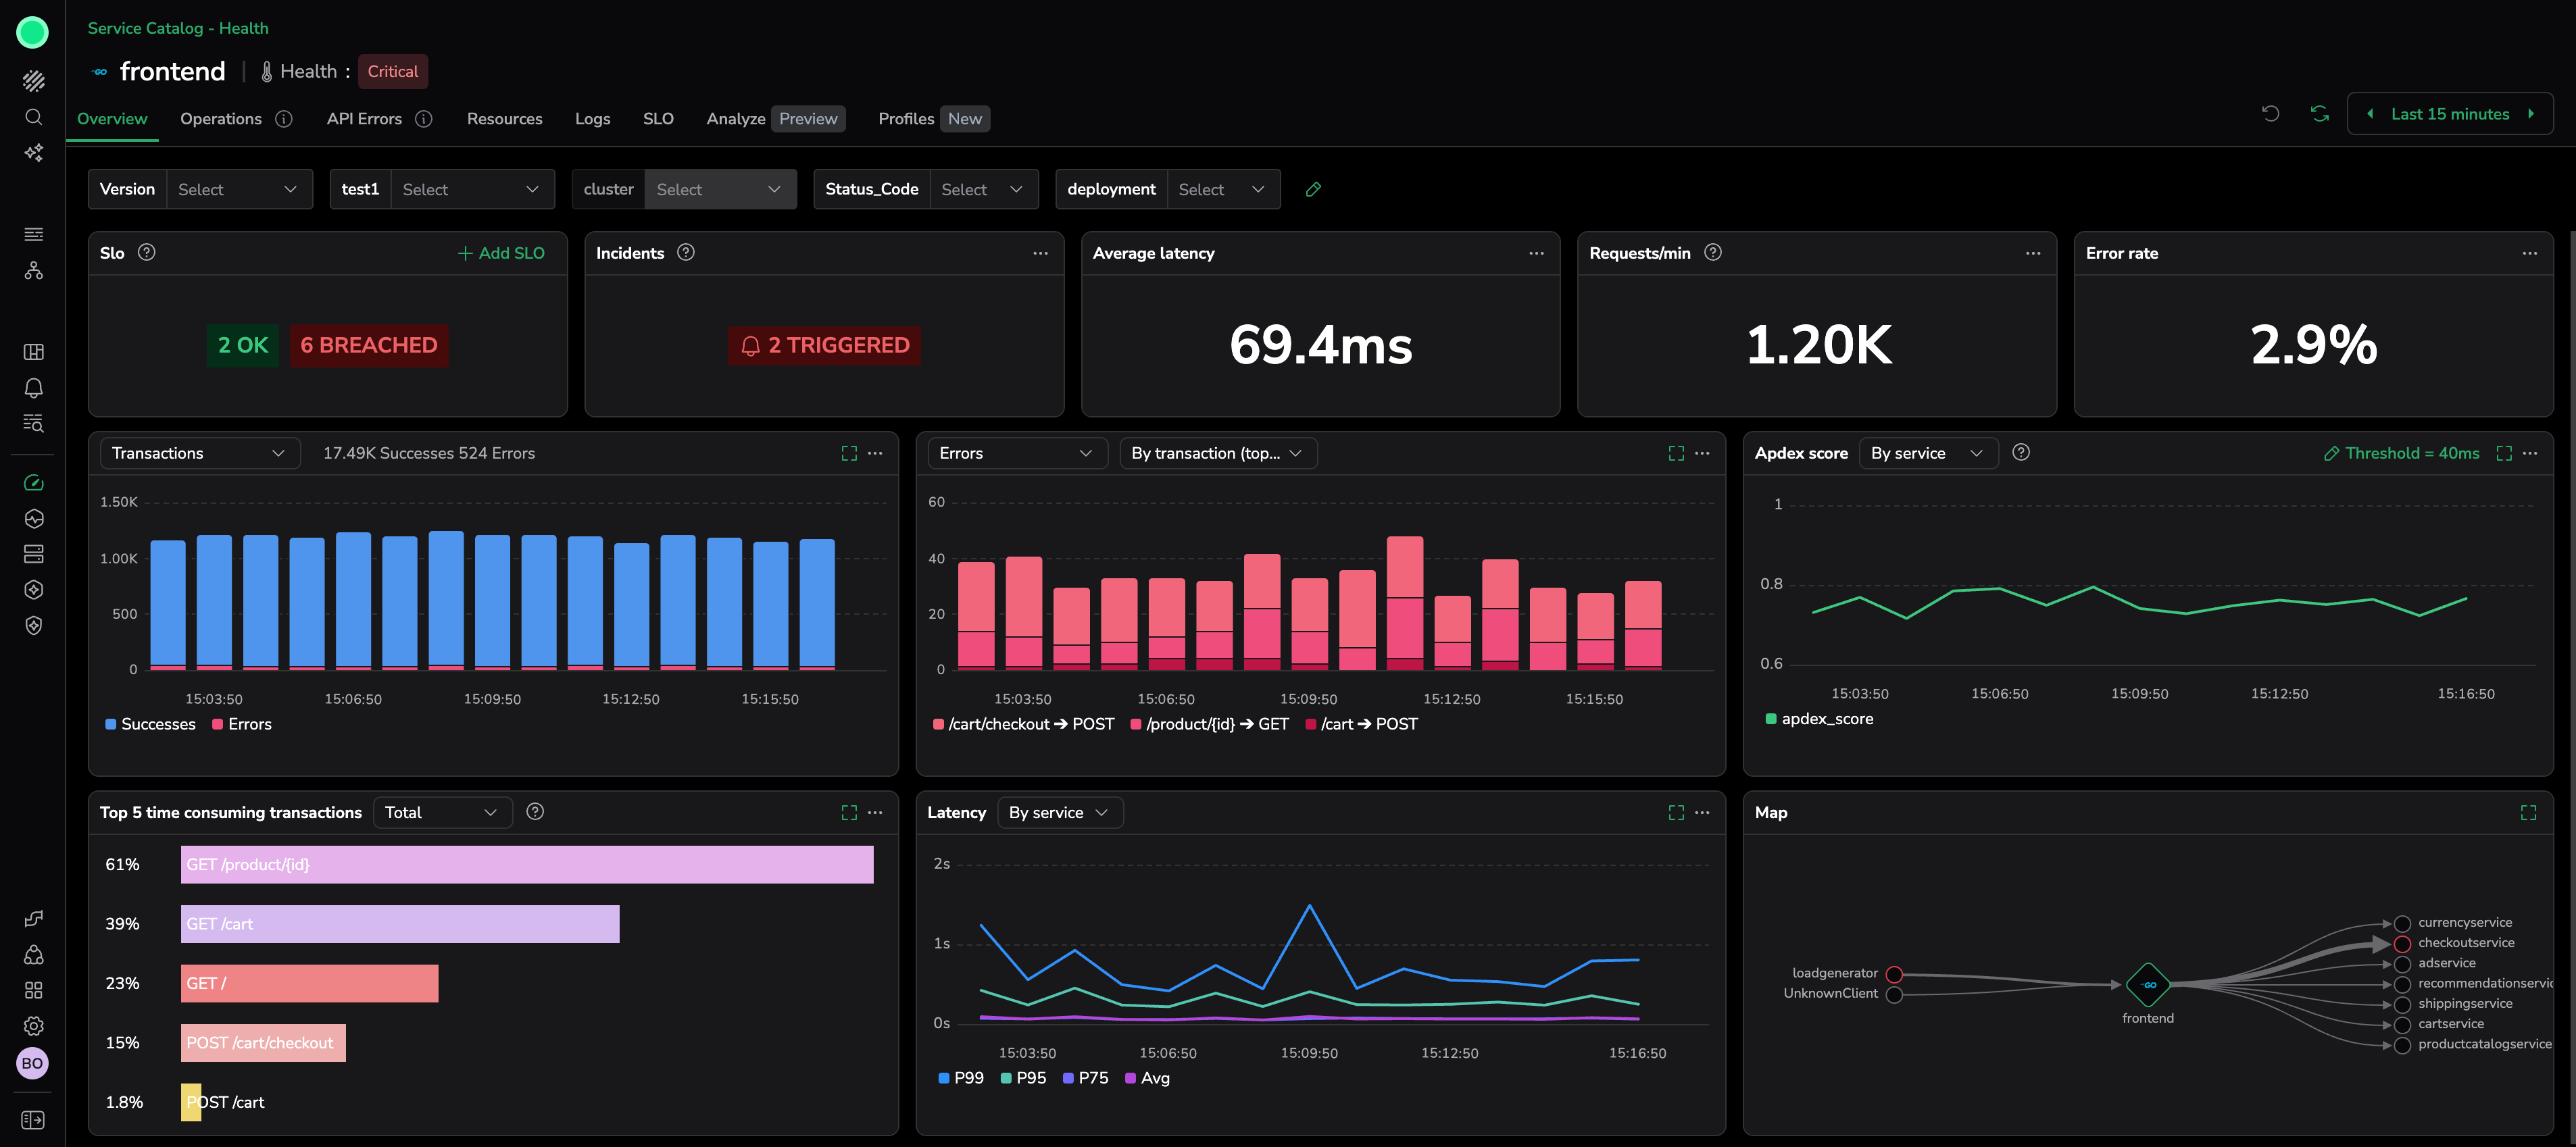Click the Add SLO link
The height and width of the screenshot is (1147, 2576).
point(501,253)
